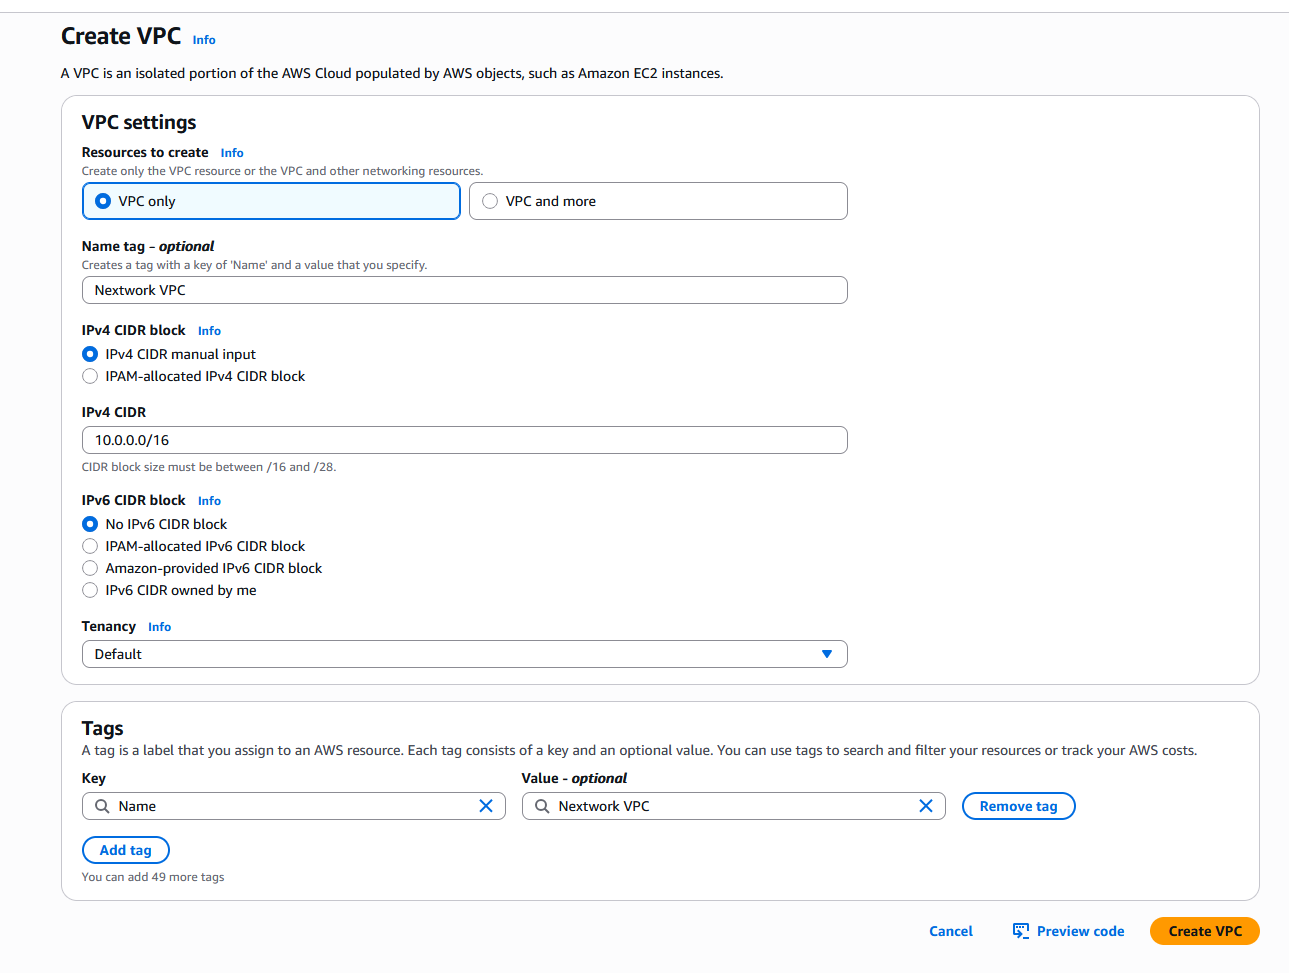Select IPAM-allocated IPv6 CIDR block
The width and height of the screenshot is (1289, 973).
pyautogui.click(x=90, y=546)
